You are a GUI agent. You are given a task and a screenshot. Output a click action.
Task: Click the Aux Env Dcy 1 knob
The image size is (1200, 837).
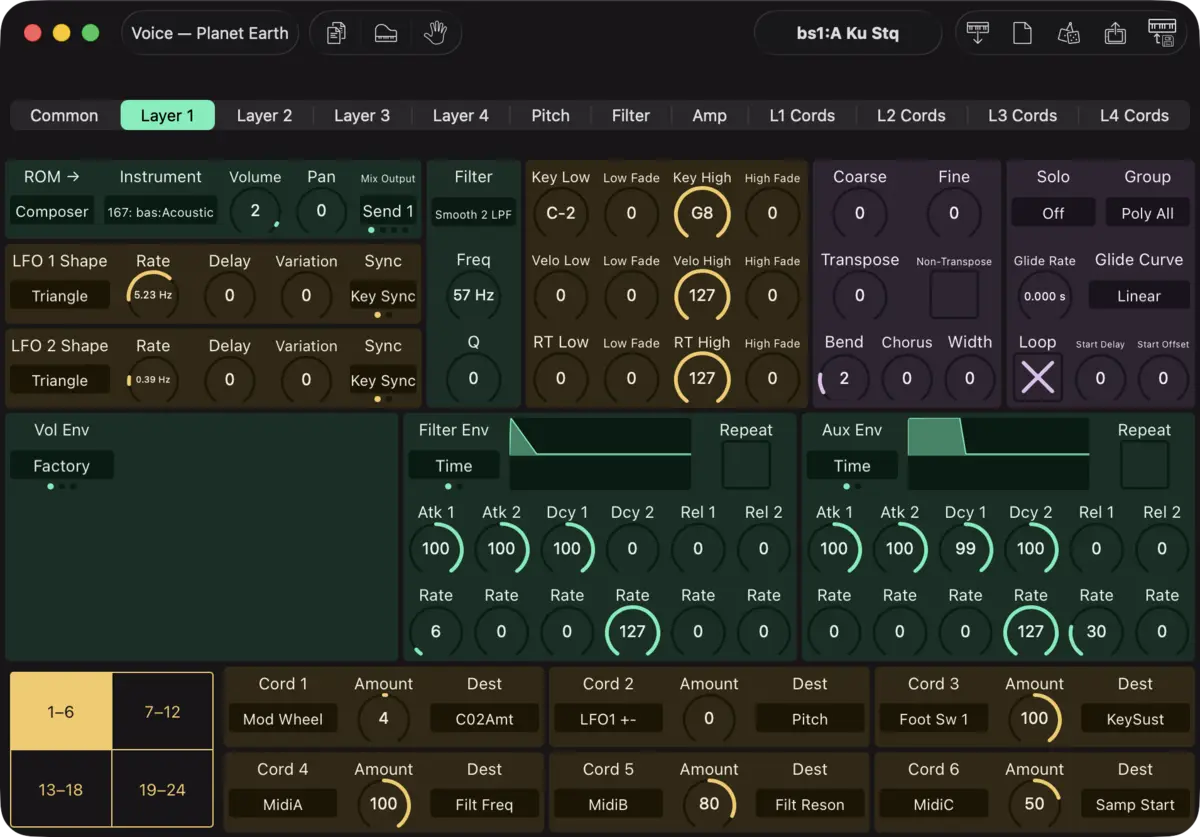pyautogui.click(x=965, y=548)
